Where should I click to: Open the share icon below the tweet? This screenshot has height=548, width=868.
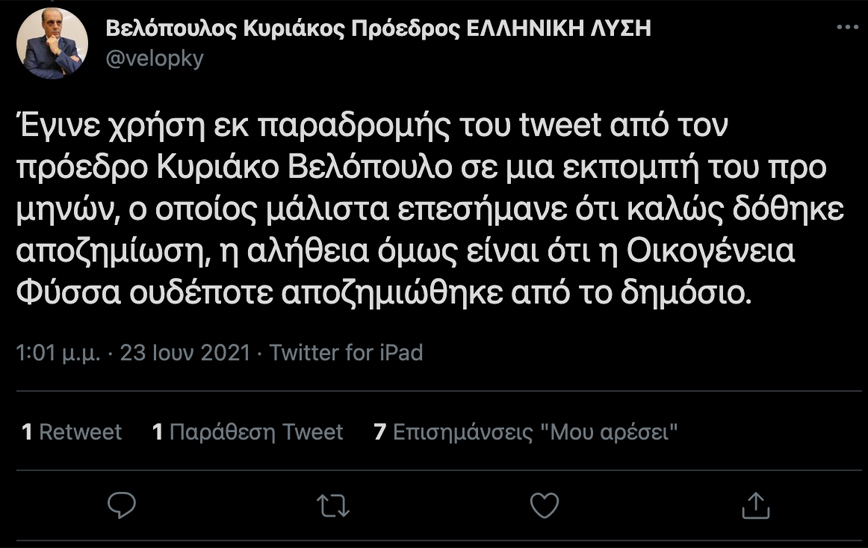(x=755, y=503)
